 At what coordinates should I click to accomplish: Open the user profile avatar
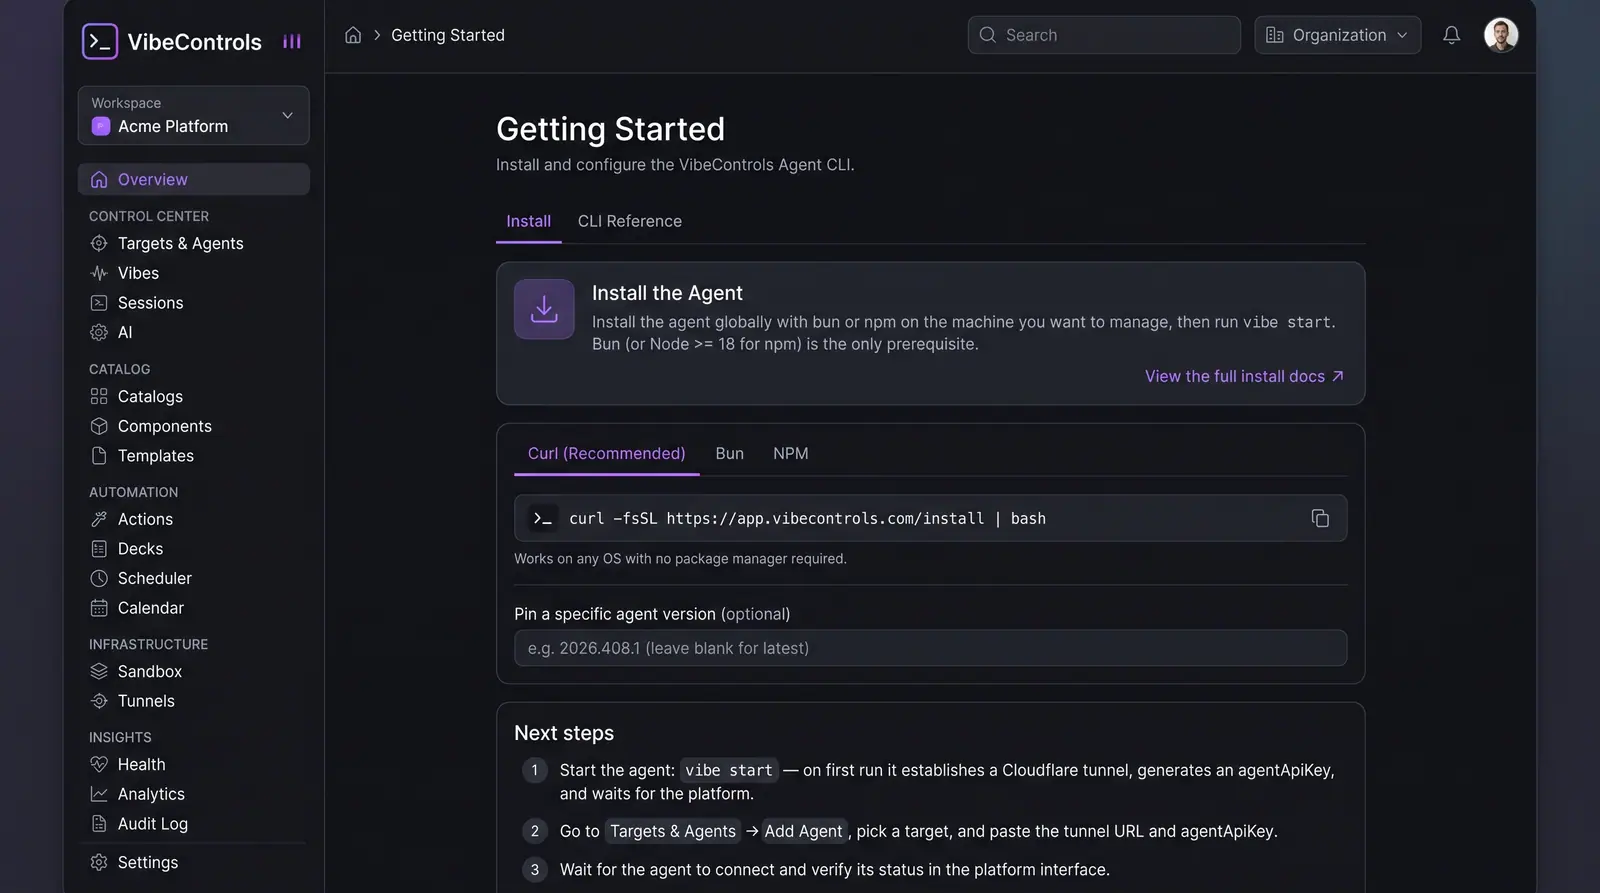(1501, 35)
